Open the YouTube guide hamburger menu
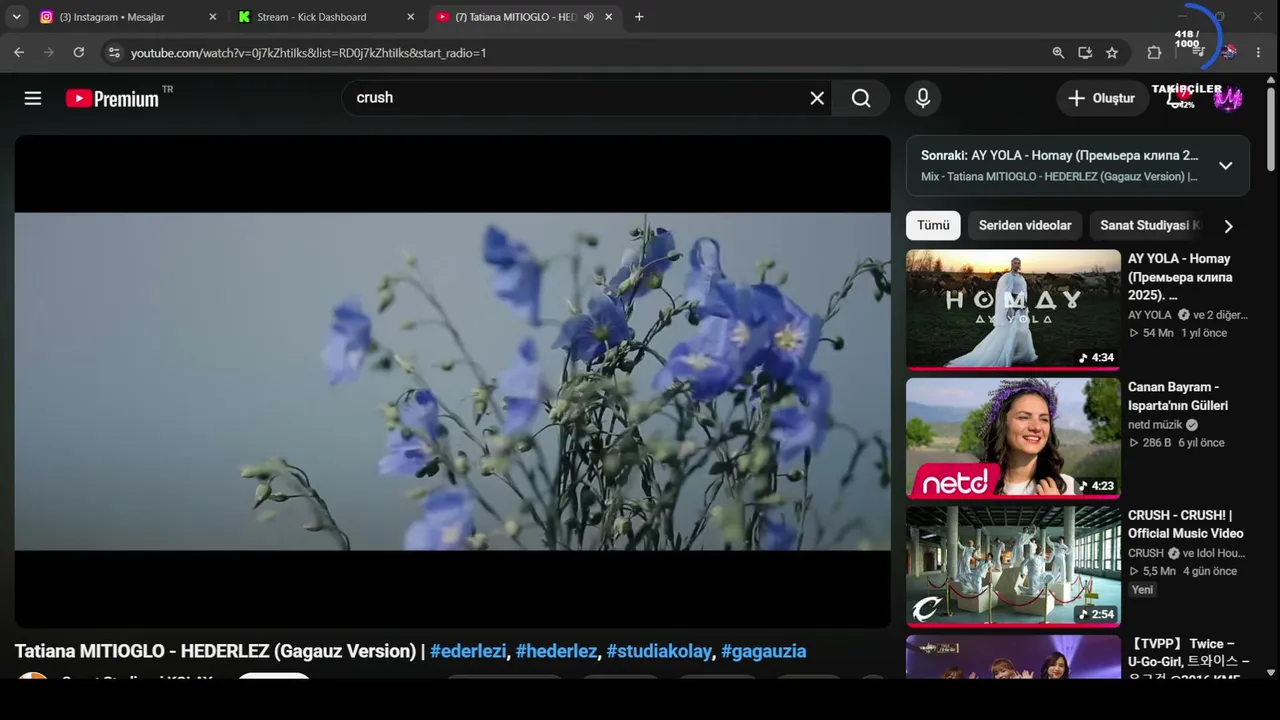Image resolution: width=1280 pixels, height=720 pixels. 33,98
